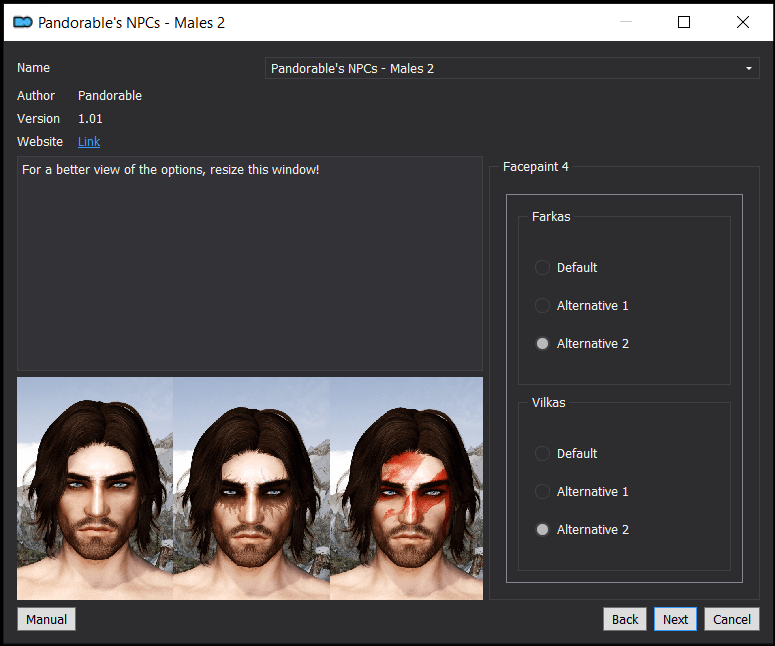Maximize the installer window

click(684, 22)
